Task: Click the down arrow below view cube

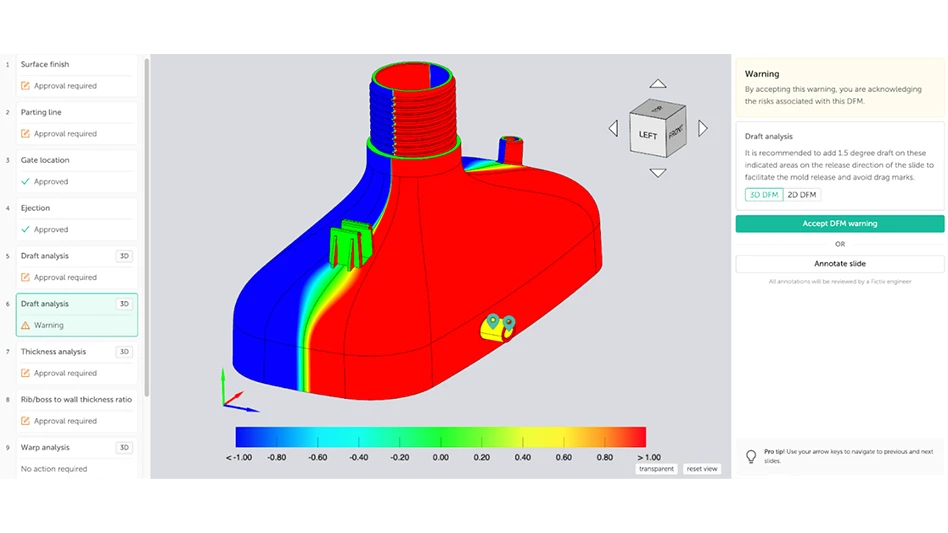Action: pos(657,173)
